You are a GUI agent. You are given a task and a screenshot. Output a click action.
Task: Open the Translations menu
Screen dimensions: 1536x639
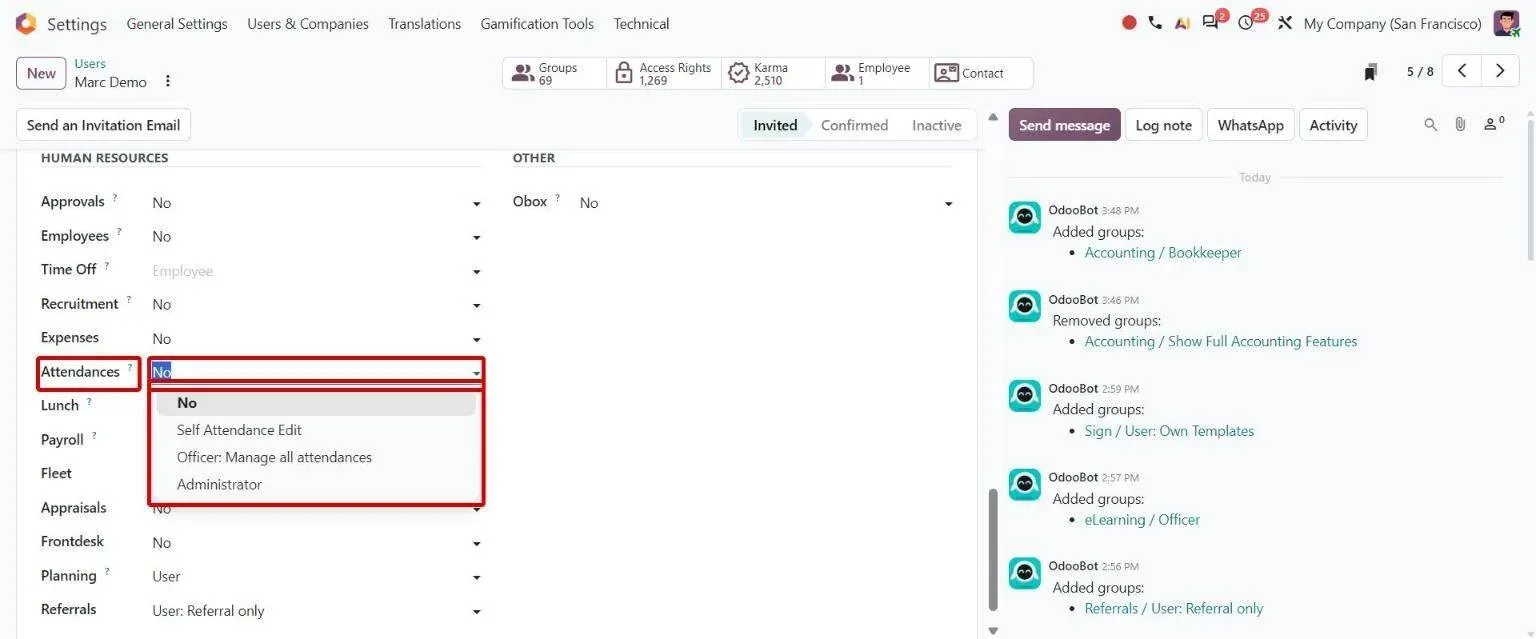coord(425,23)
